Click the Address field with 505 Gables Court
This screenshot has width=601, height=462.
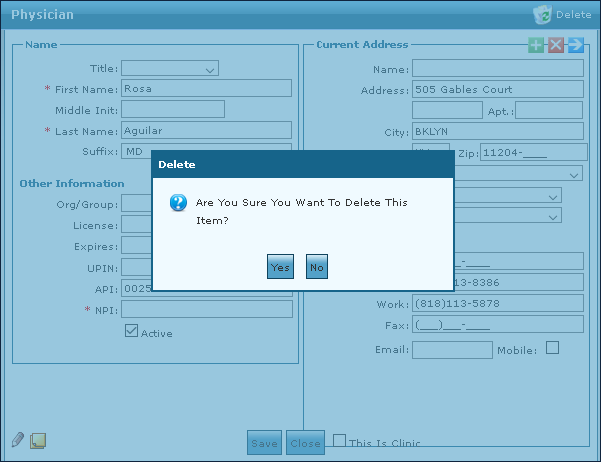pyautogui.click(x=497, y=90)
